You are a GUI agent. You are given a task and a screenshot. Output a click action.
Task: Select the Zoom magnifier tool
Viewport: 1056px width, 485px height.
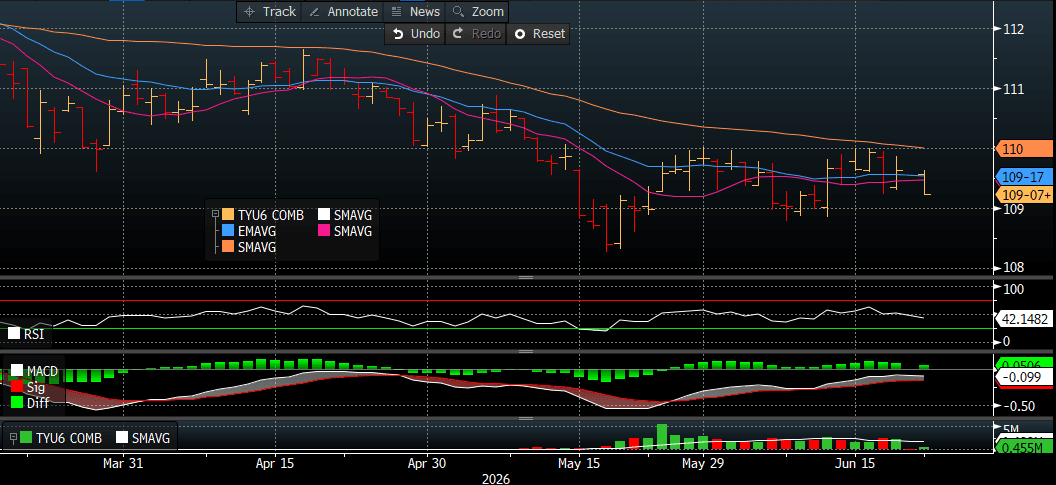click(x=477, y=11)
